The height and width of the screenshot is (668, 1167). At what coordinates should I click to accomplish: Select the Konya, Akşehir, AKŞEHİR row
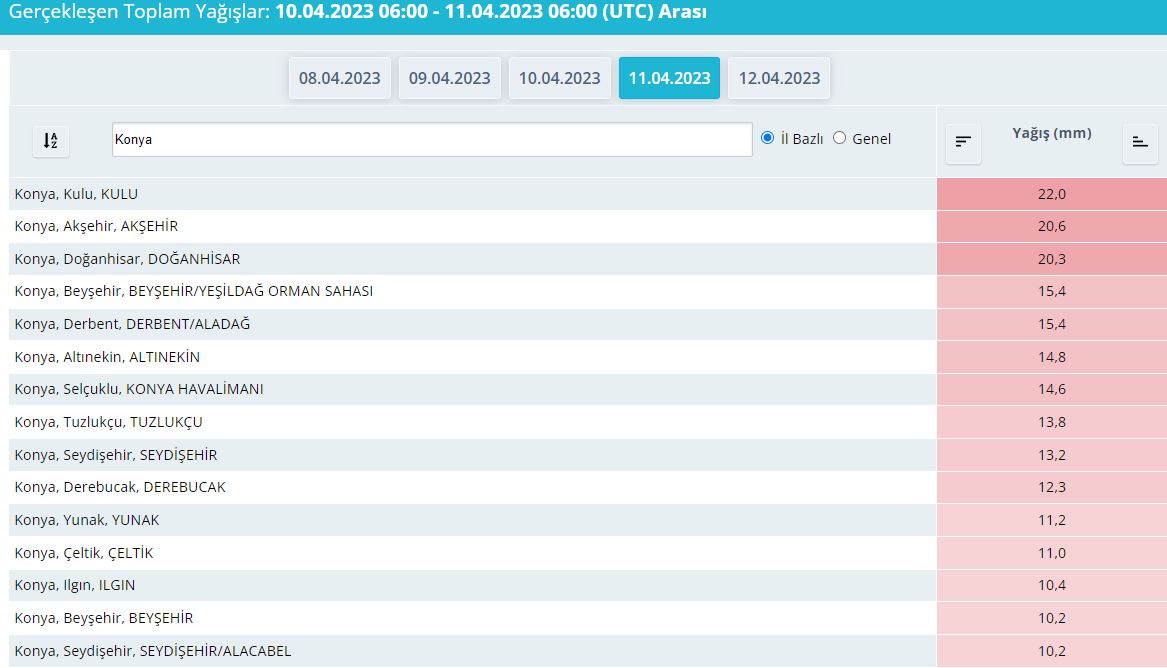(96, 226)
